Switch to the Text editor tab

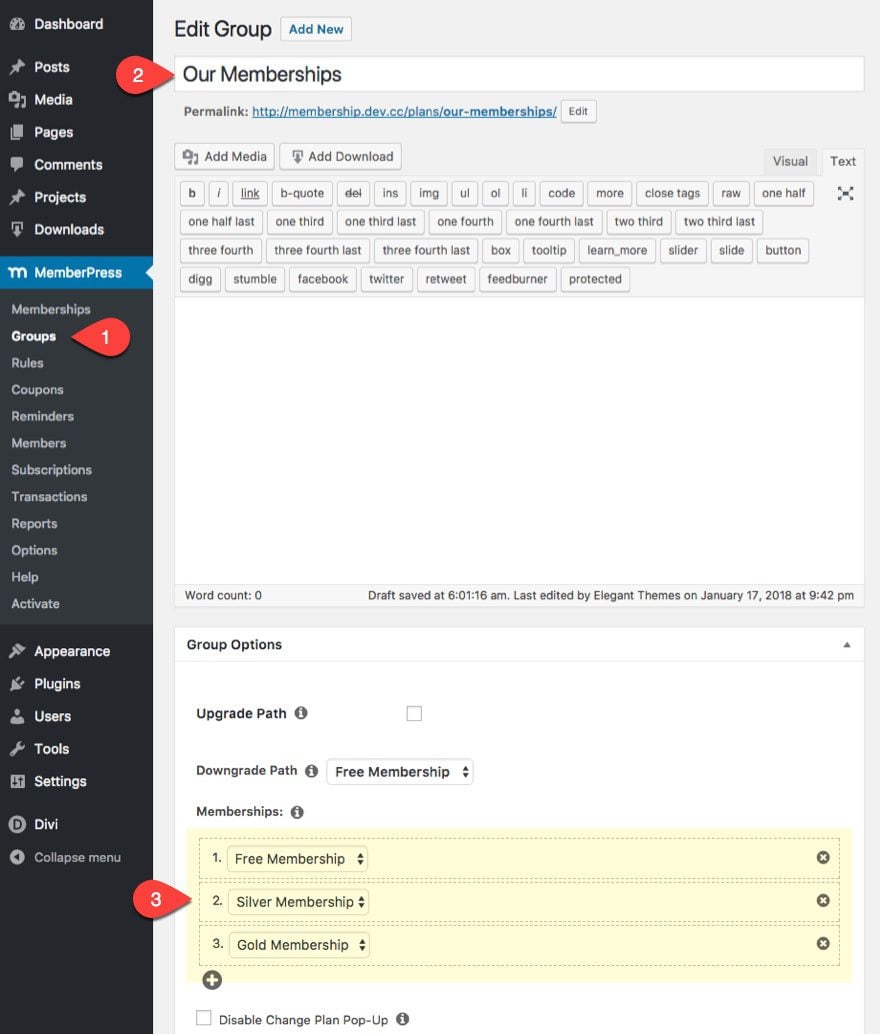842,161
